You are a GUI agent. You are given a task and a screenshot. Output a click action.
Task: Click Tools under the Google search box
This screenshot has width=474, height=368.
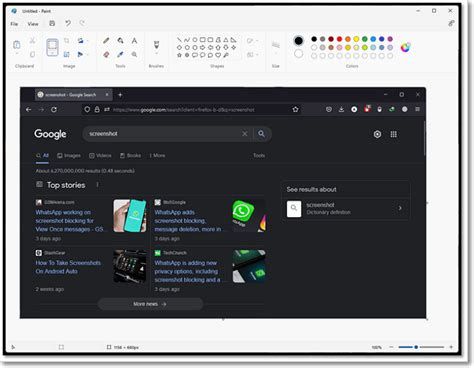click(259, 155)
